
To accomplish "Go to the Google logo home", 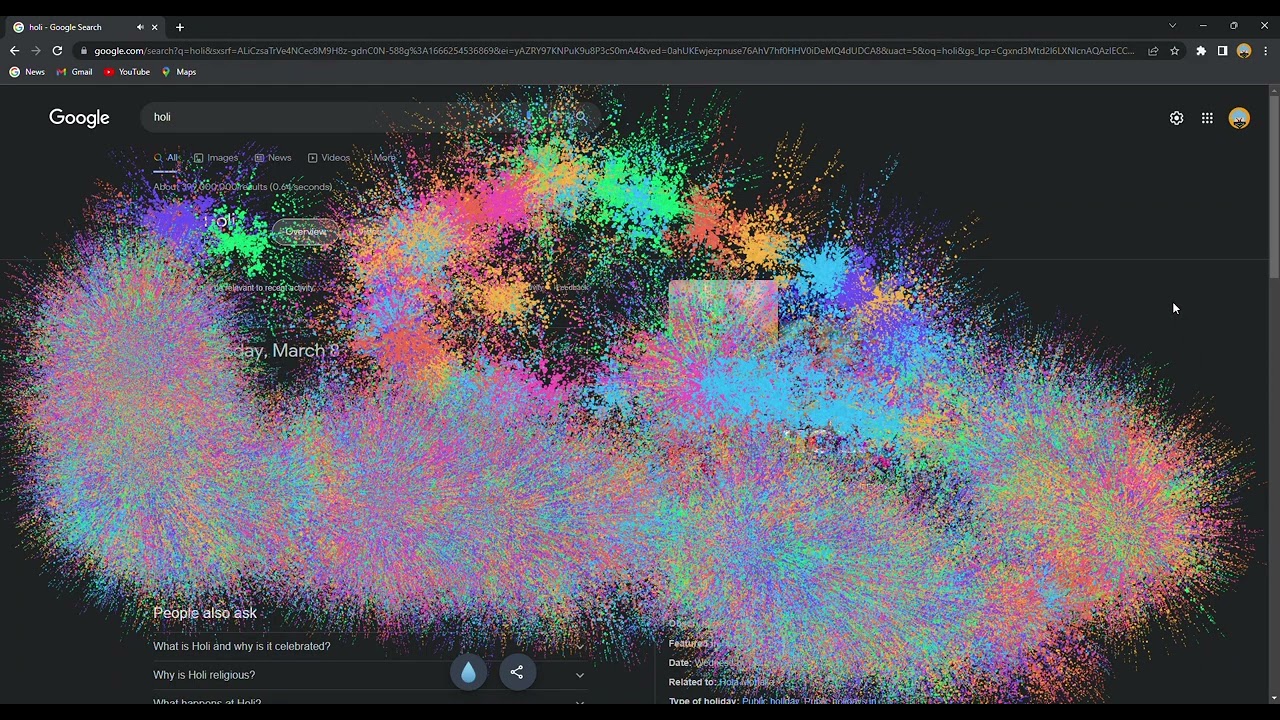I will point(79,118).
